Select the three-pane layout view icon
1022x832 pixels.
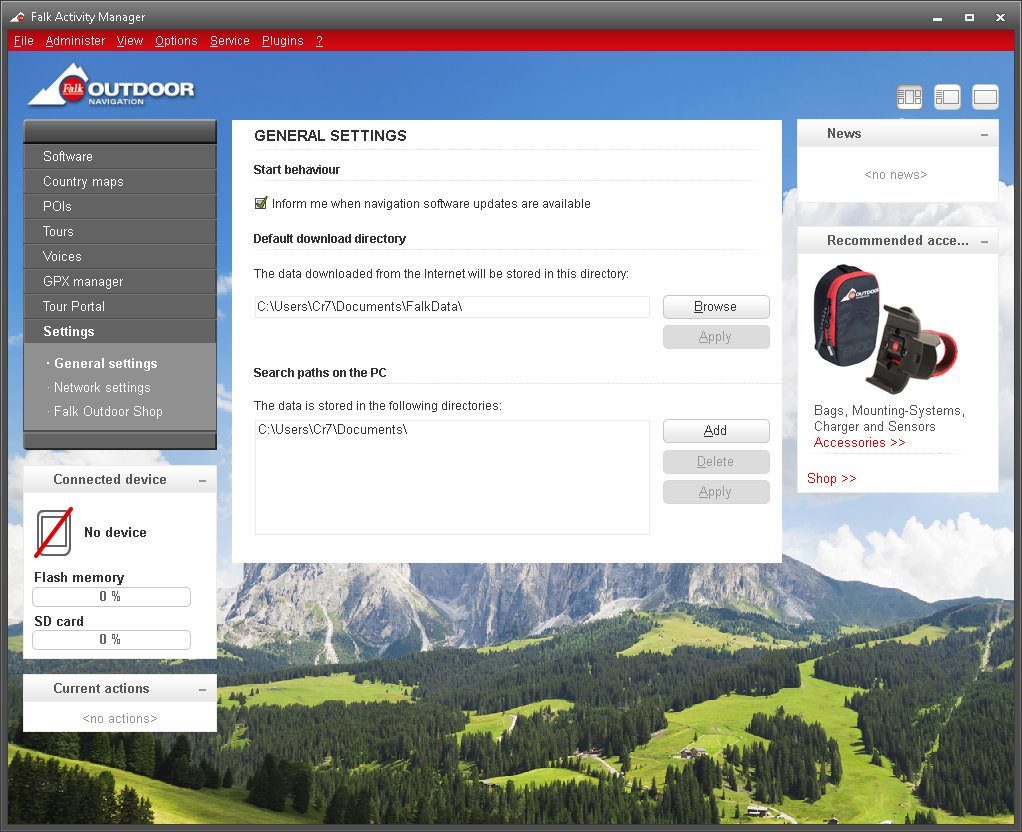909,96
